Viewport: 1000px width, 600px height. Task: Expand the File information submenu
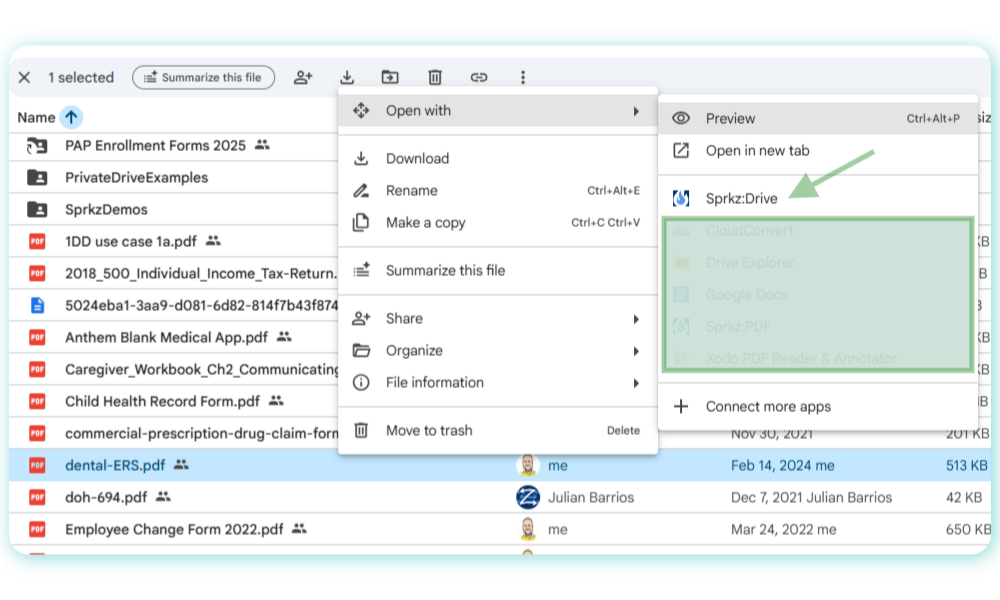(x=497, y=383)
